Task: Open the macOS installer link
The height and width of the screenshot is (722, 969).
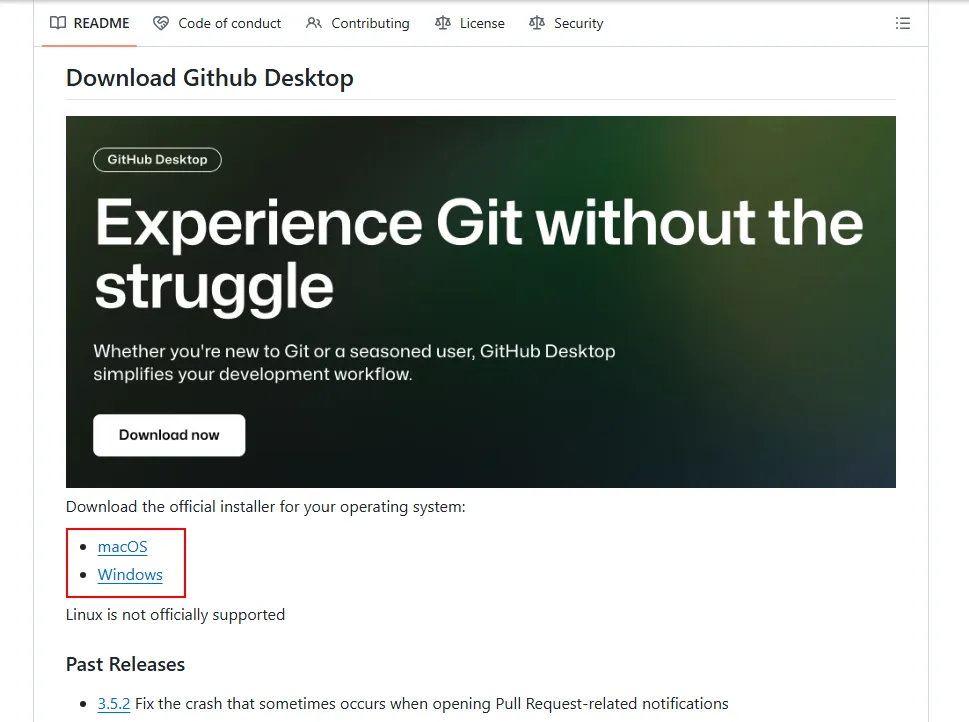Action: point(122,546)
